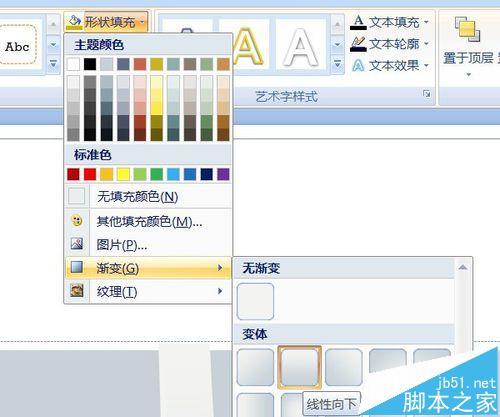
Task: Select the gold outlined WordArt style A
Action: click(246, 46)
